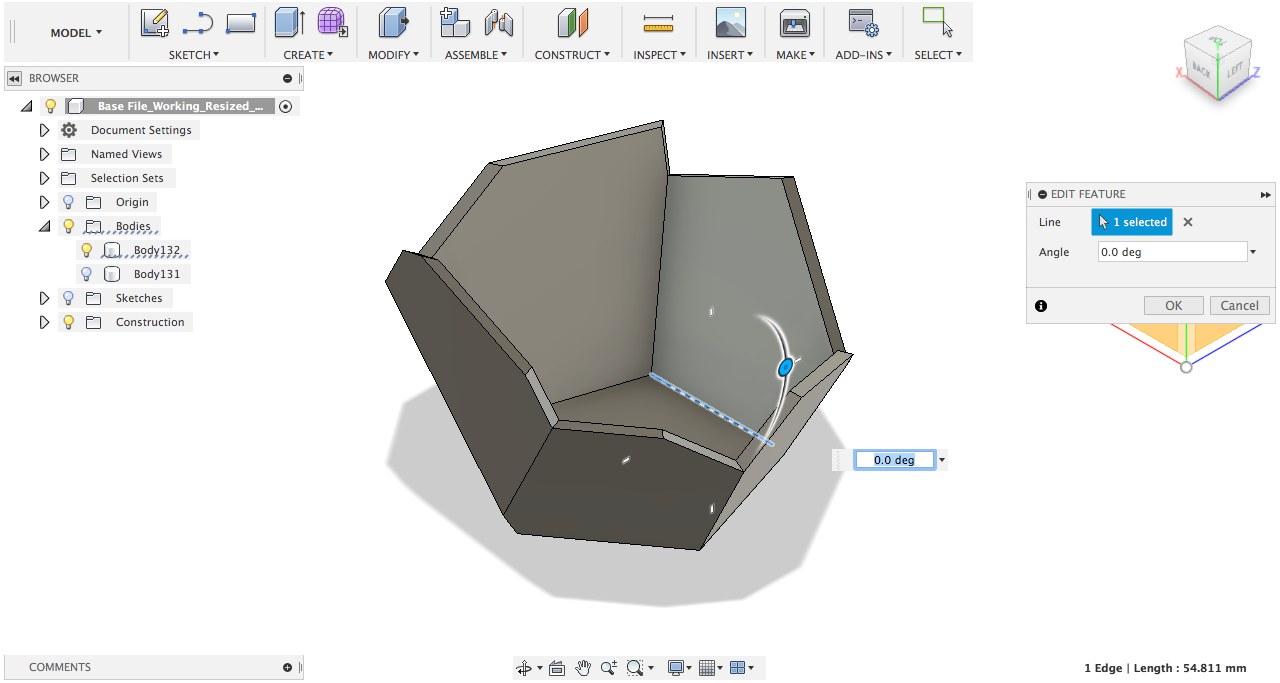
Task: Click the Pan hand icon
Action: (x=583, y=668)
